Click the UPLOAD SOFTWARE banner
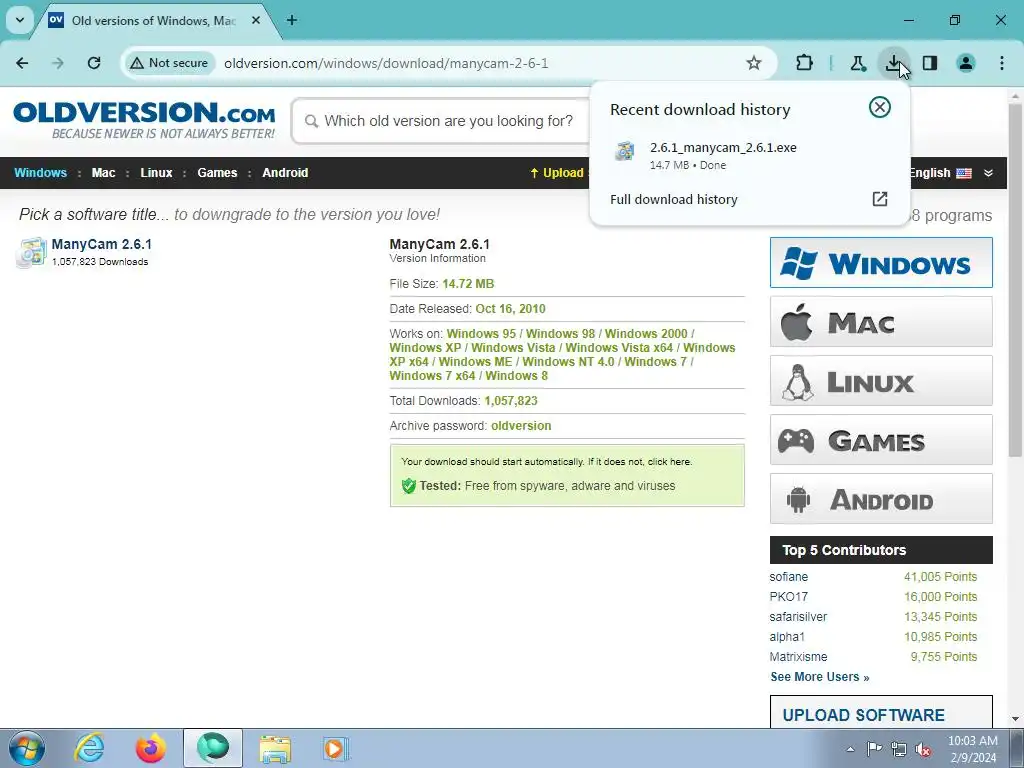This screenshot has height=768, width=1024. pyautogui.click(x=881, y=712)
